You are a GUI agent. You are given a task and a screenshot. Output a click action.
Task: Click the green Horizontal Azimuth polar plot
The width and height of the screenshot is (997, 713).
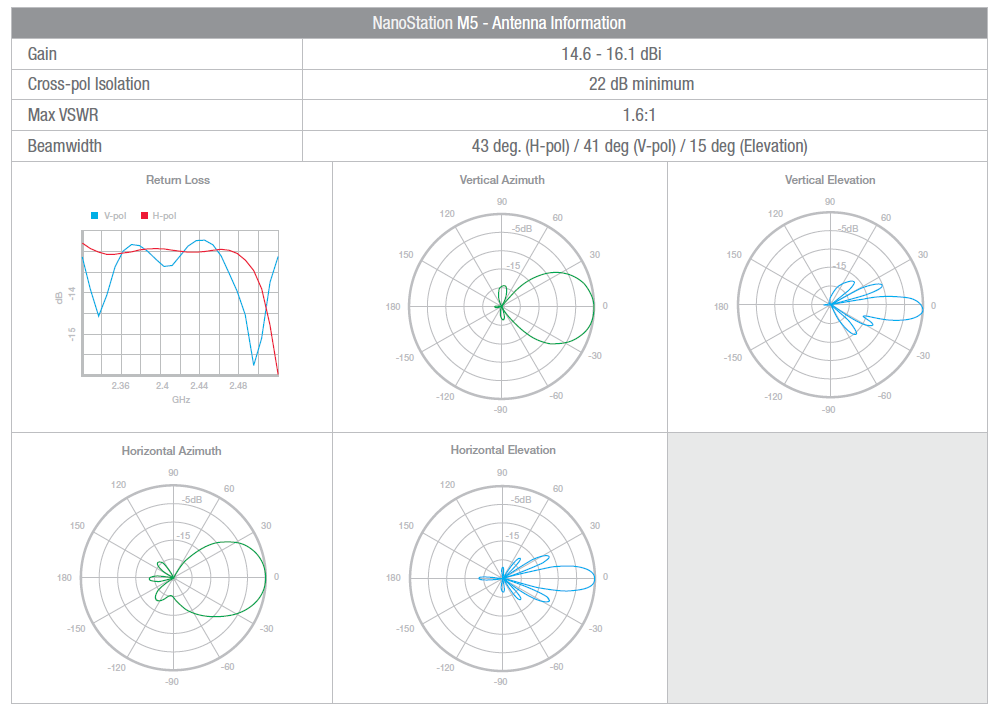click(x=173, y=578)
